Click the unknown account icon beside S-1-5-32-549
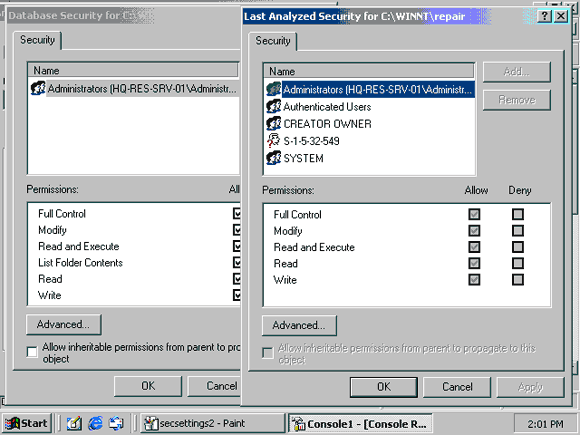This screenshot has height=435, width=580. coord(274,141)
